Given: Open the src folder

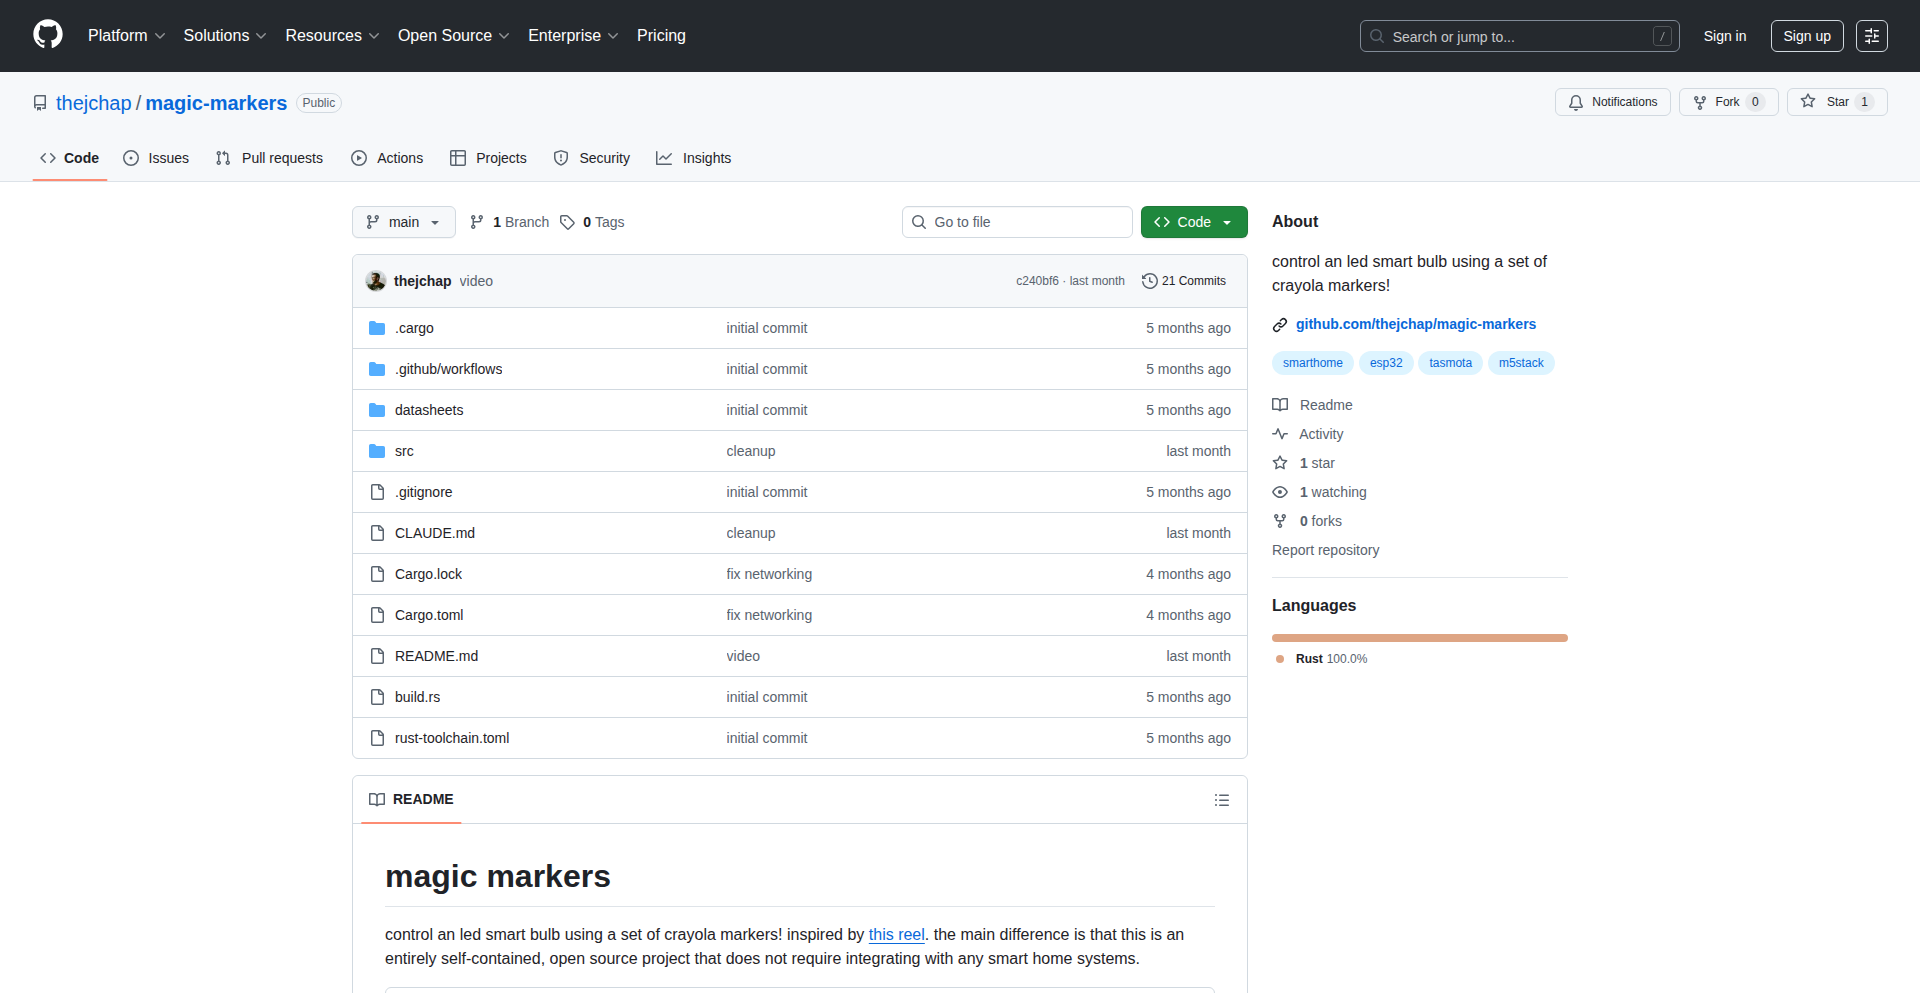Looking at the screenshot, I should pos(404,451).
